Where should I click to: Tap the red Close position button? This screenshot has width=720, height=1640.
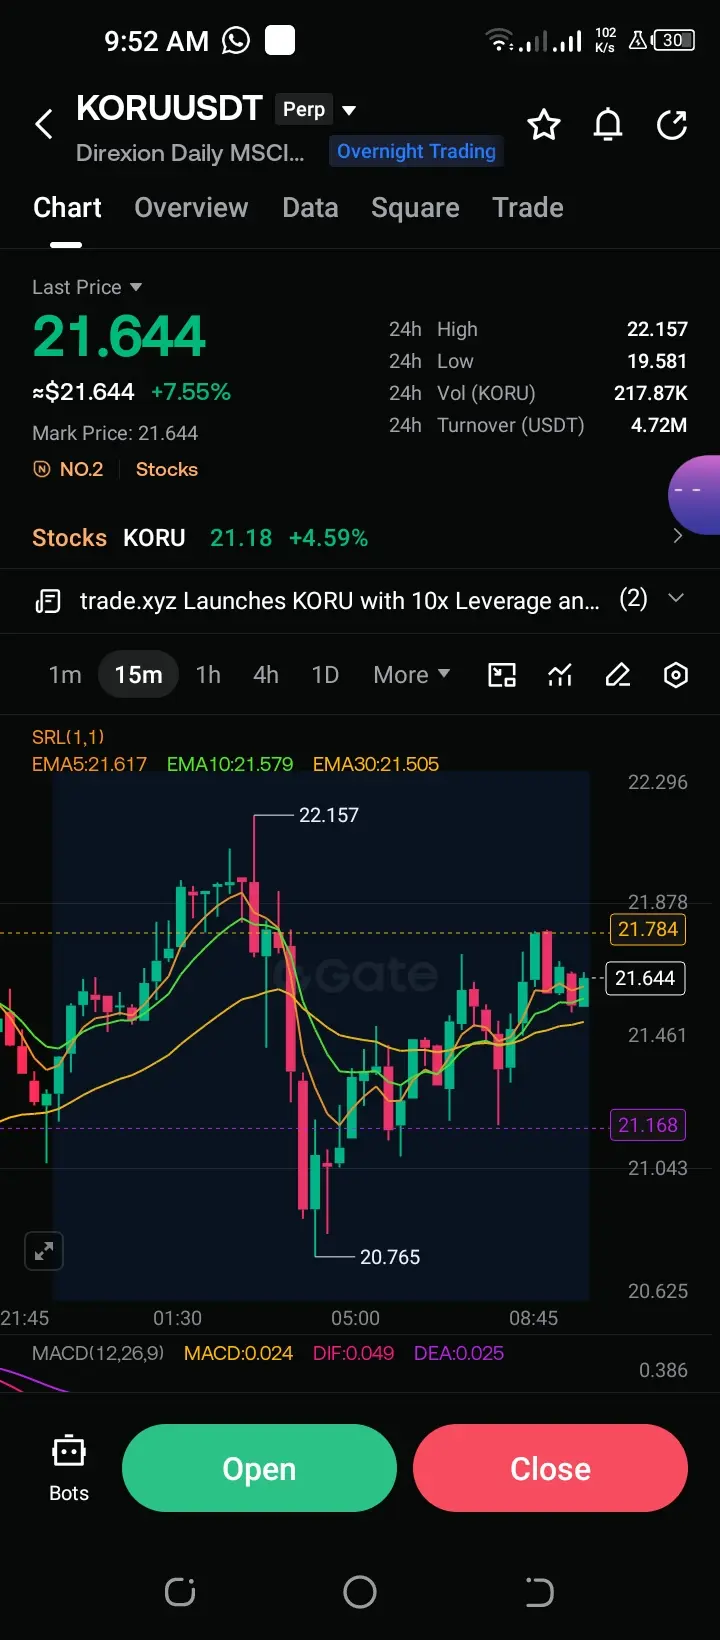click(550, 1468)
